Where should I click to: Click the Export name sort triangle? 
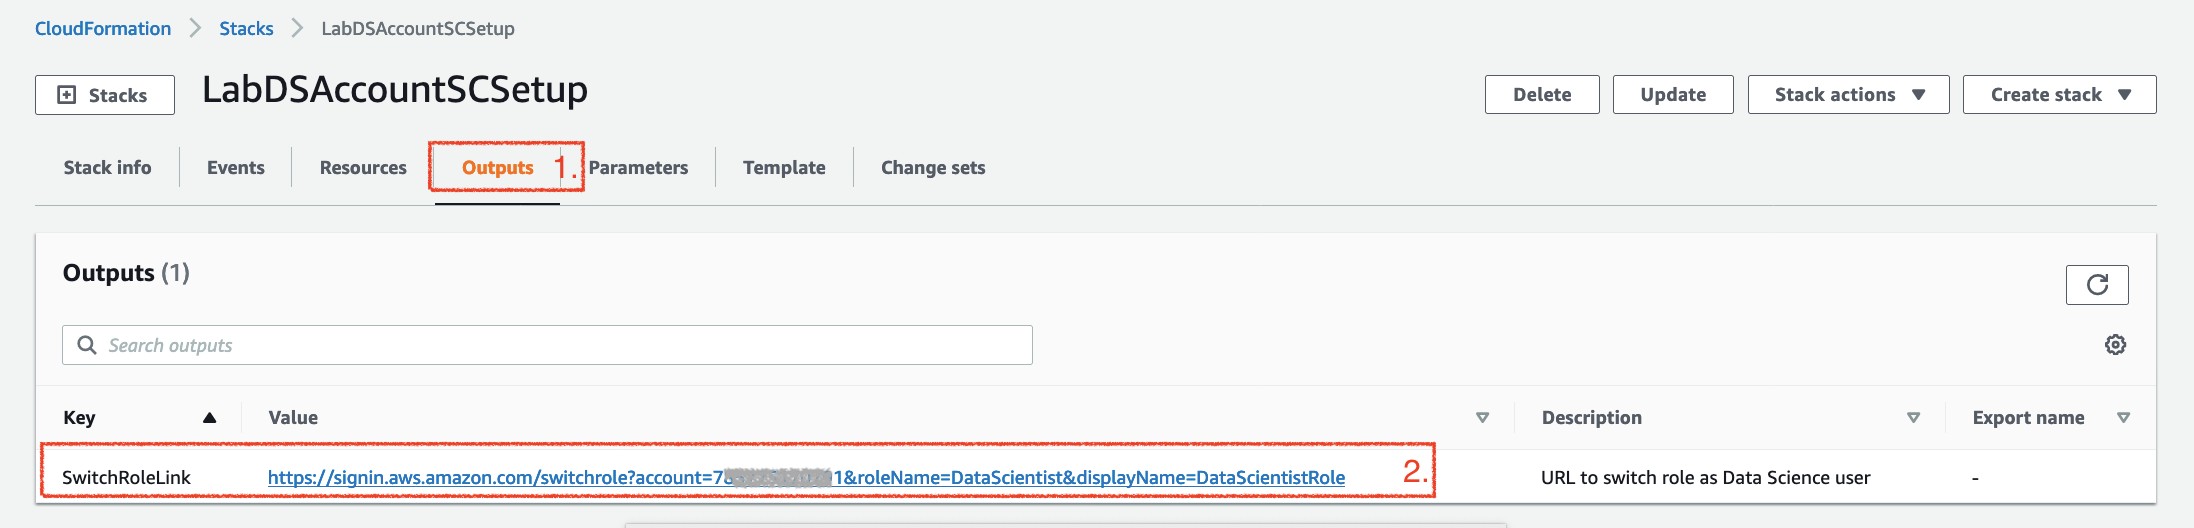pos(2123,418)
